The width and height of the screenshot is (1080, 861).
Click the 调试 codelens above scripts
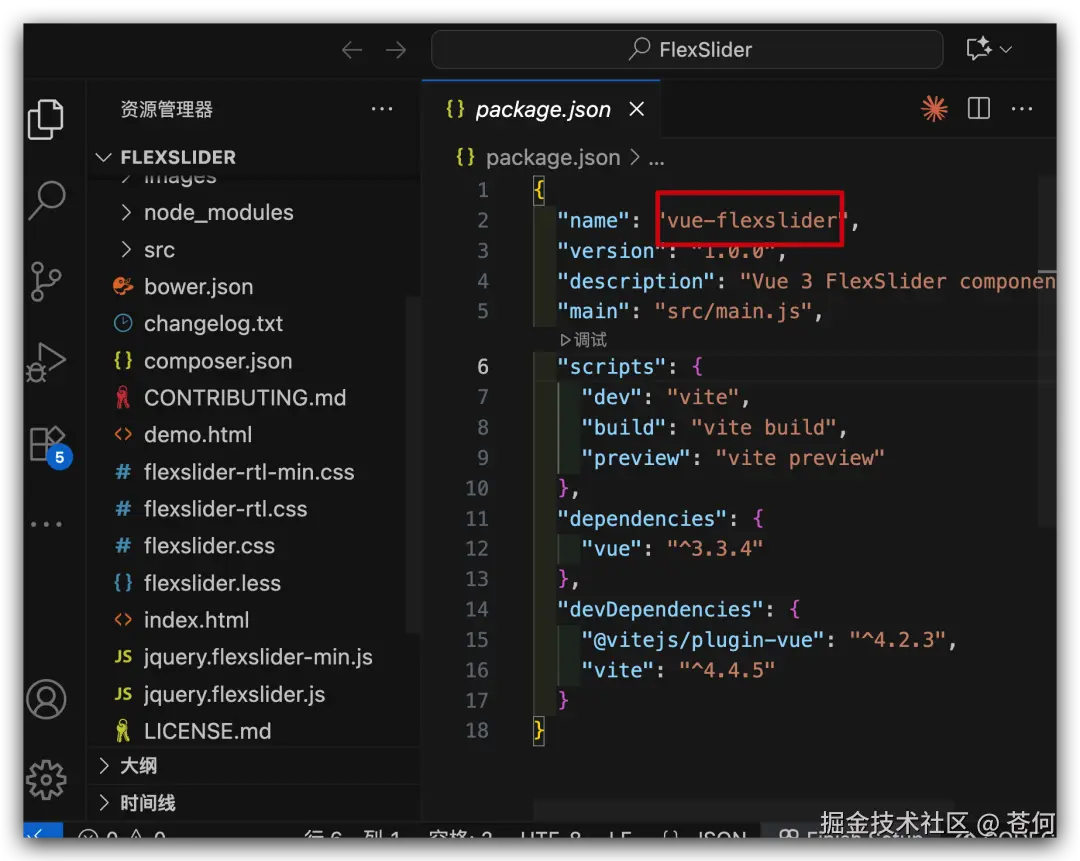584,339
